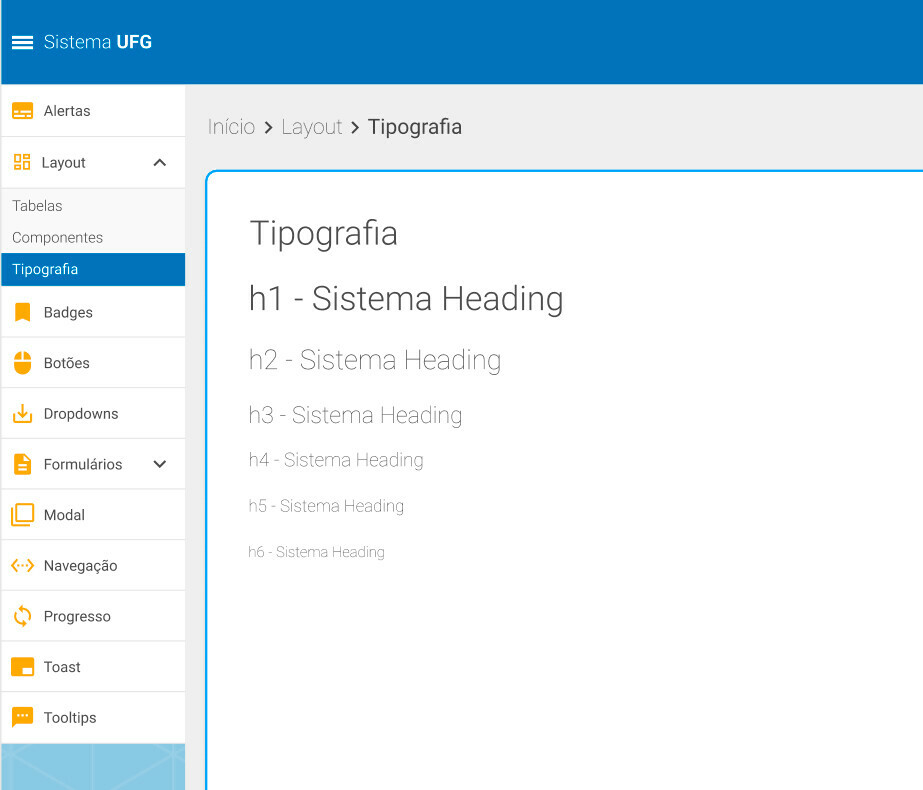Click the Botões mouse icon
This screenshot has width=923, height=790.
22,363
